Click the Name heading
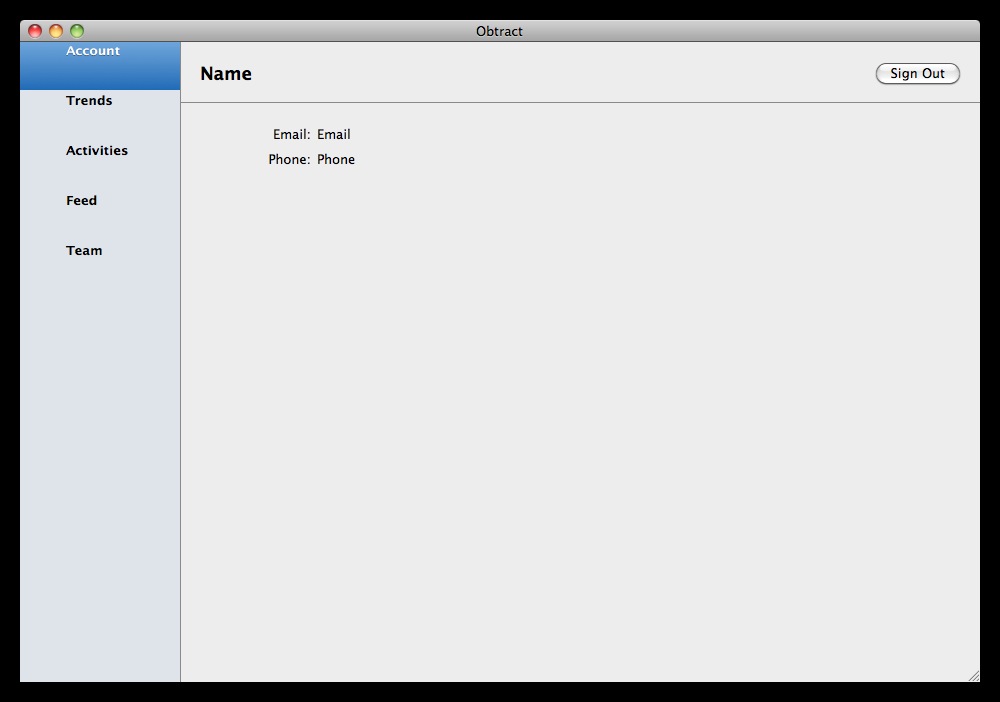The image size is (1000, 702). (x=226, y=74)
